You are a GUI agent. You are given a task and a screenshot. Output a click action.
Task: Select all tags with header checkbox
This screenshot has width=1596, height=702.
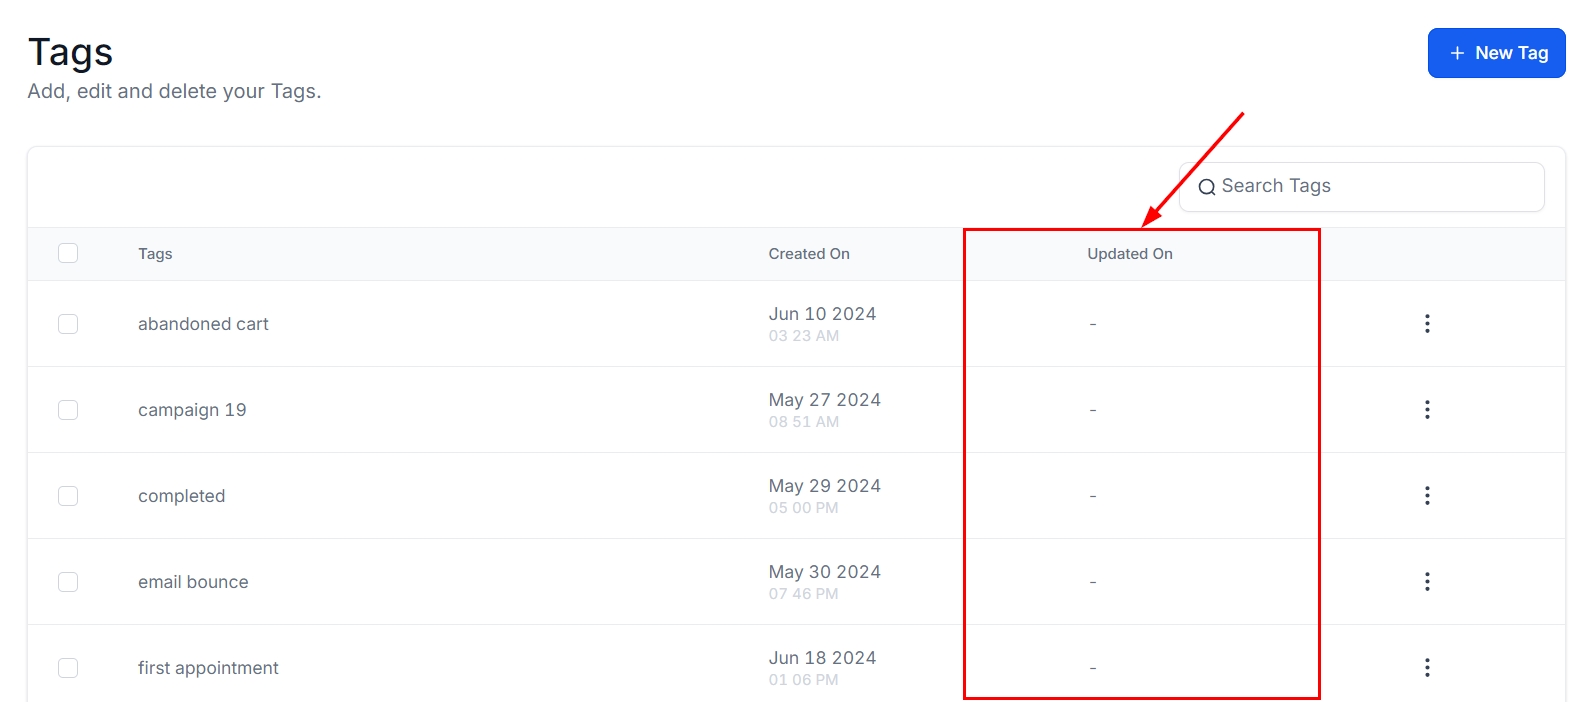pyautogui.click(x=68, y=253)
